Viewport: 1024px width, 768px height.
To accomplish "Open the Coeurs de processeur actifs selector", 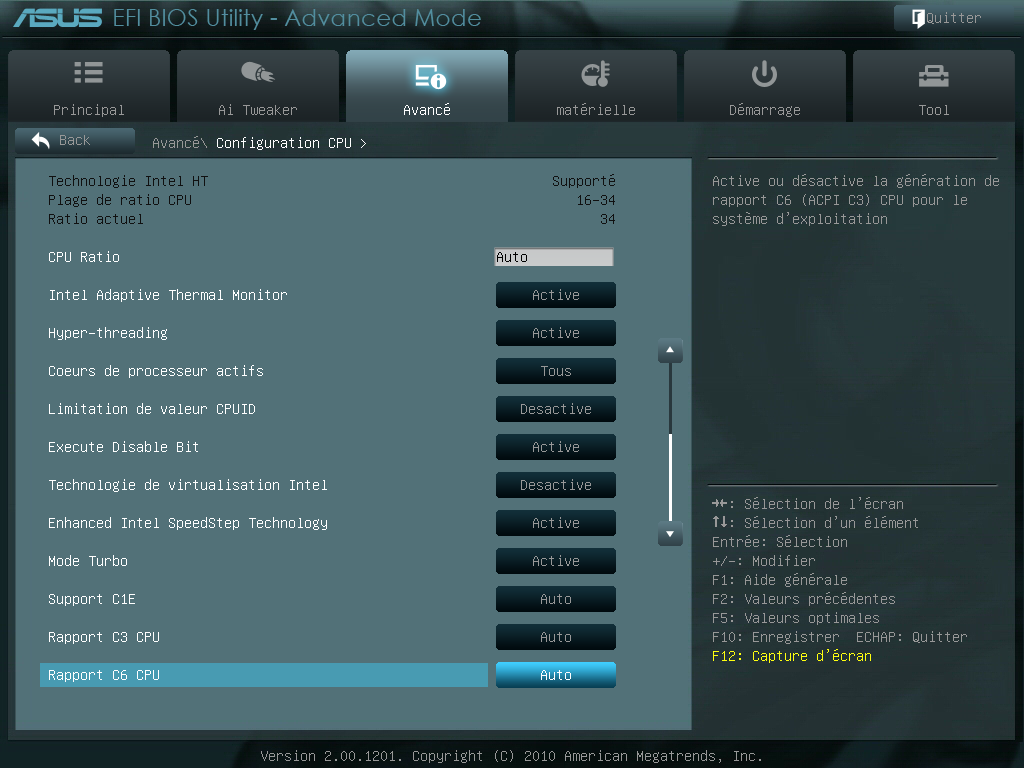I will pos(555,371).
